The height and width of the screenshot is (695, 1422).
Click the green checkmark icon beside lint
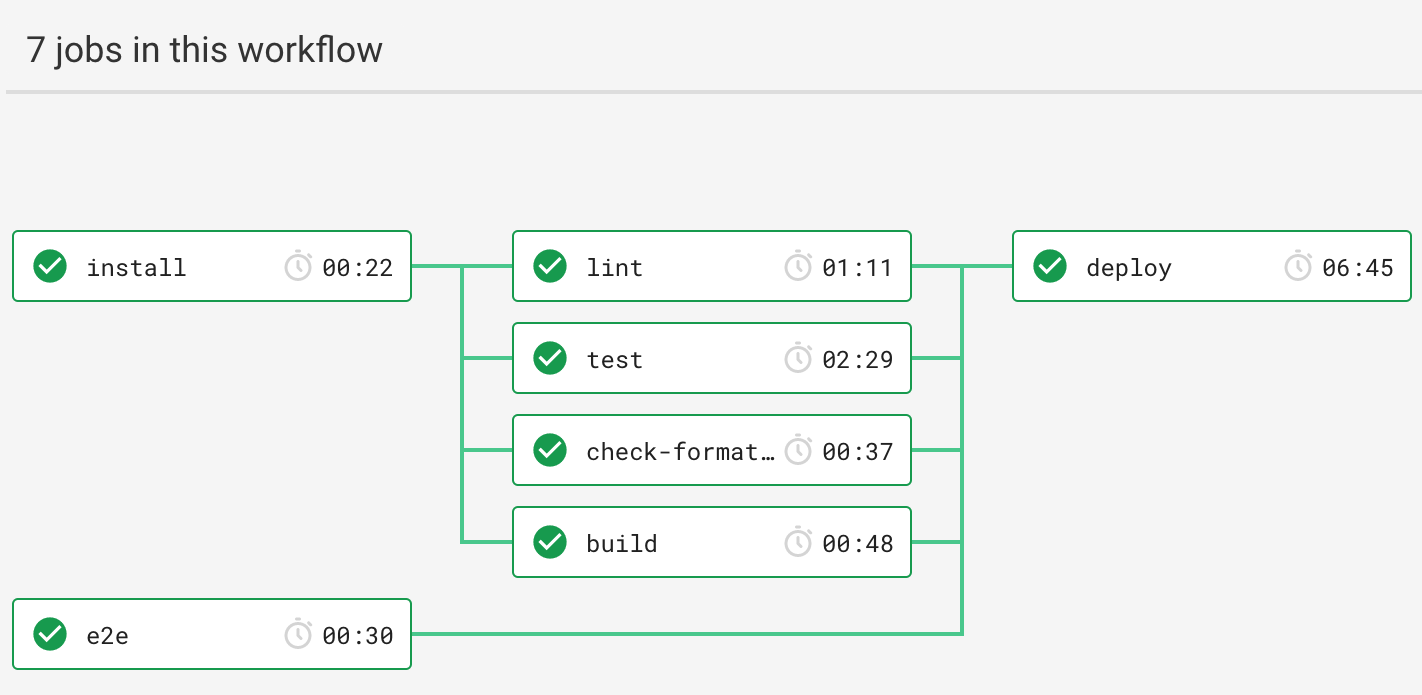click(550, 267)
